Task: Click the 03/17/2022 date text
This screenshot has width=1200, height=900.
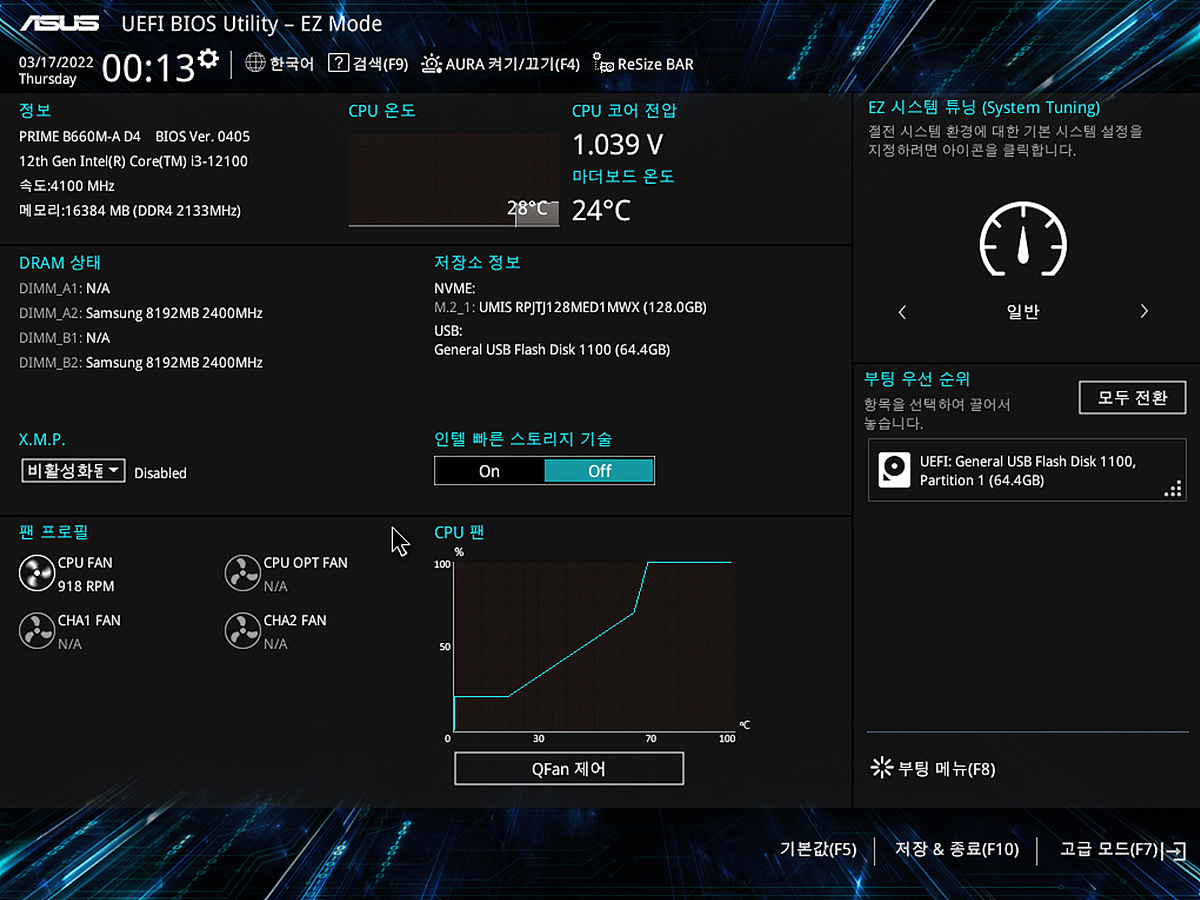Action: 56,61
